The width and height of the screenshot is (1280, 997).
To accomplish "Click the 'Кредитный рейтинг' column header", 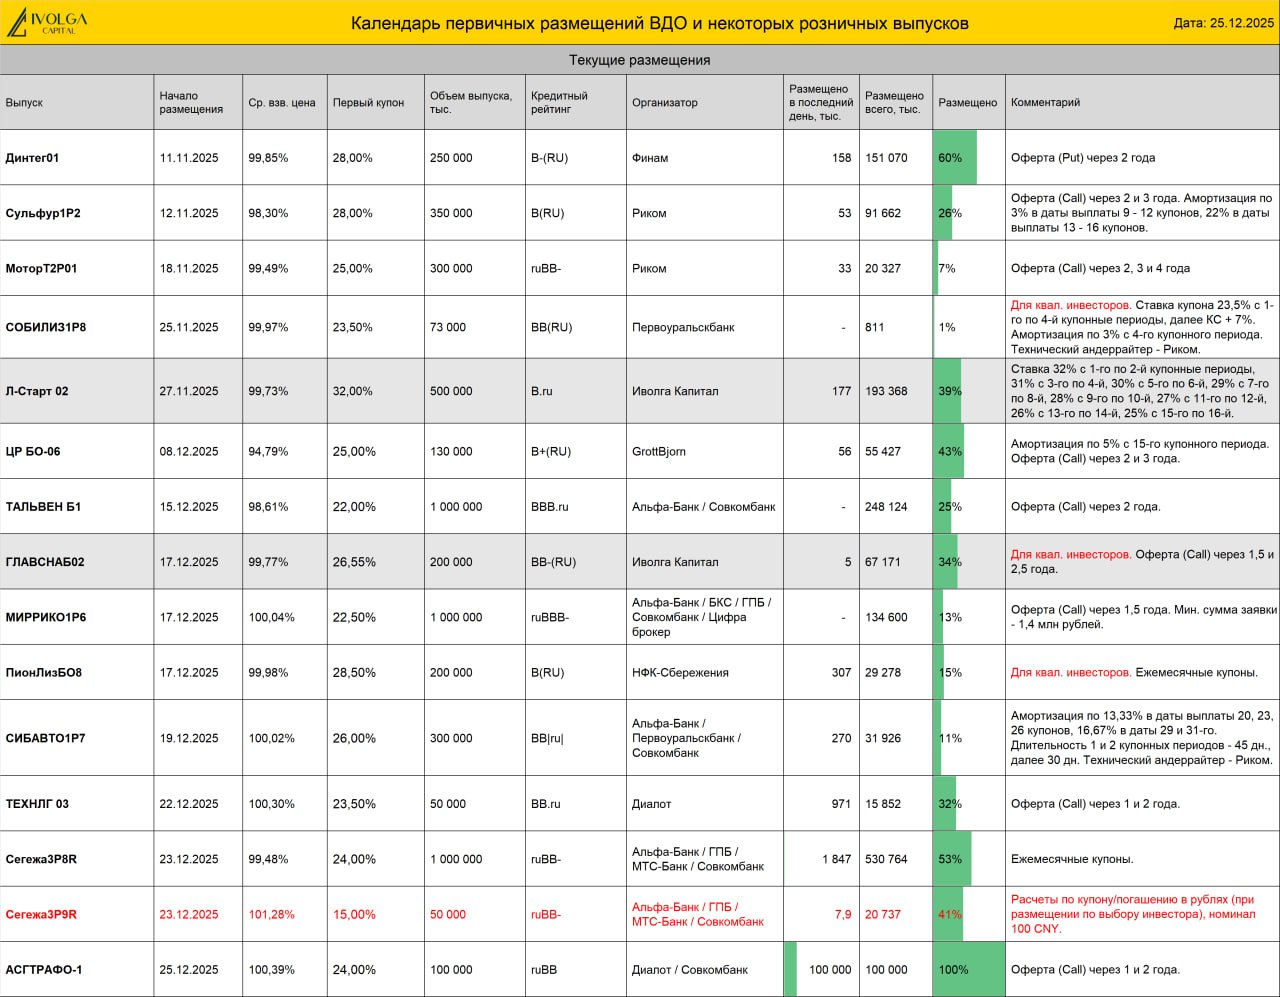I will point(559,102).
